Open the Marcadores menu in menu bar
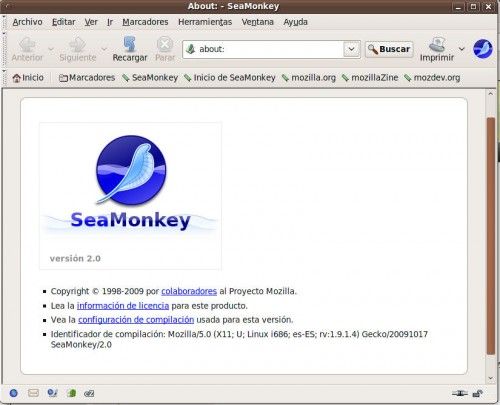 pos(145,22)
